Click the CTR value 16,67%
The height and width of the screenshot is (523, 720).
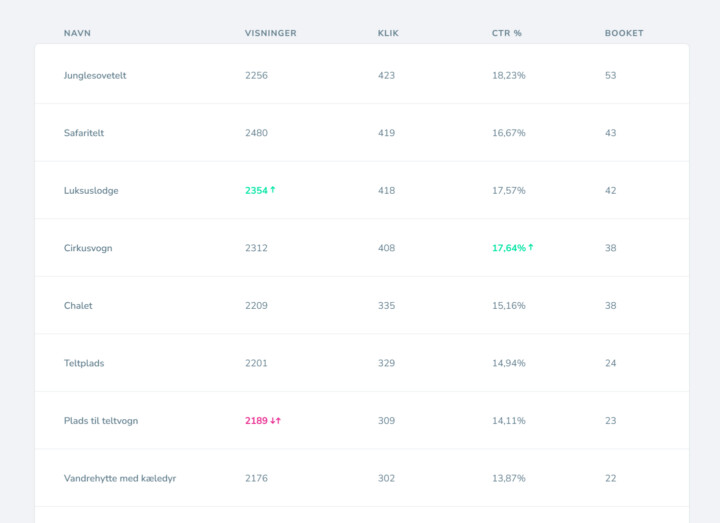click(x=509, y=133)
